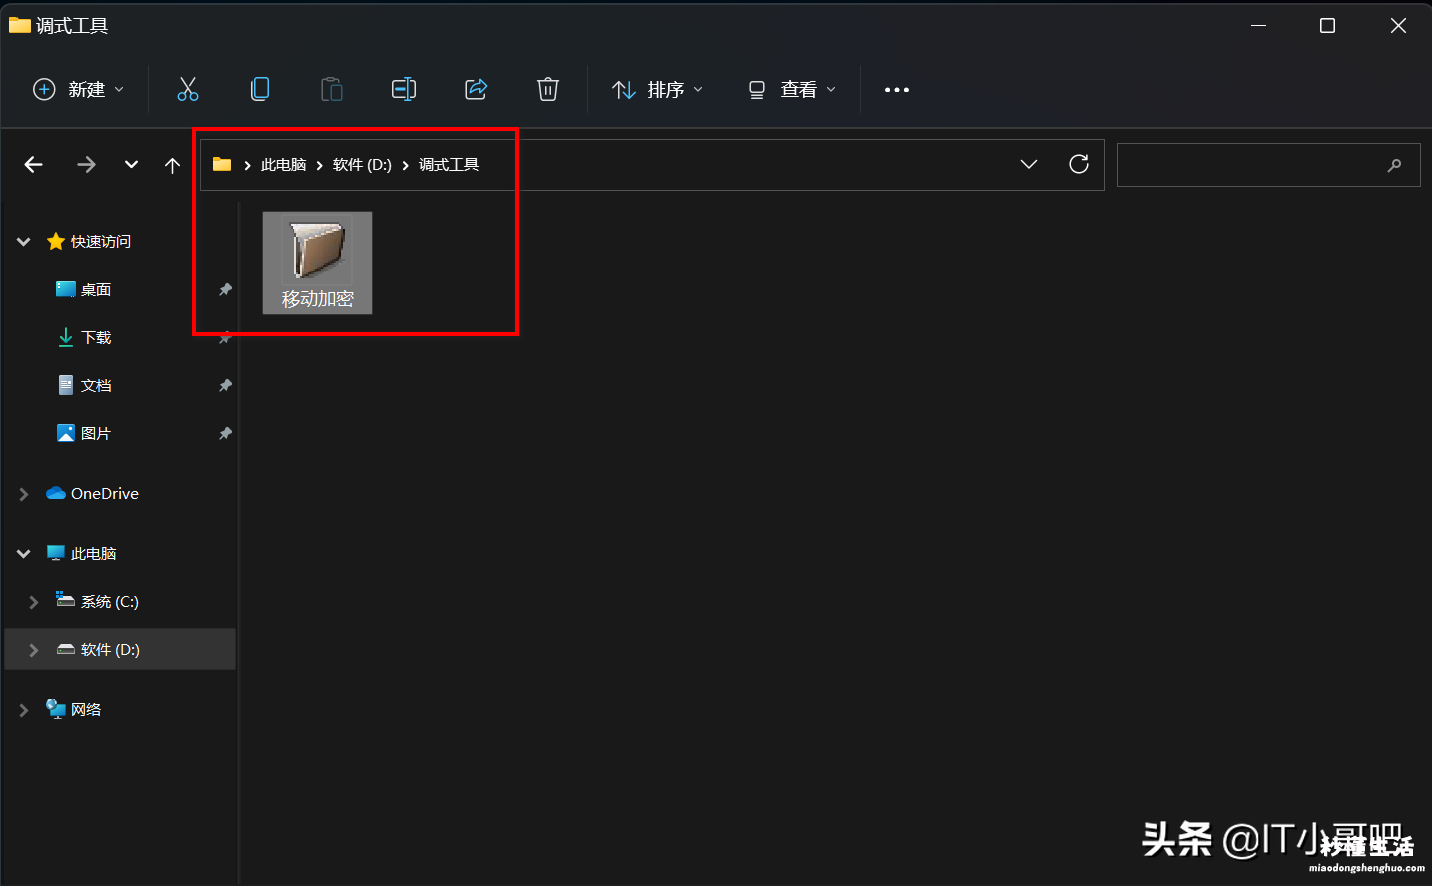Viewport: 1432px width, 886px height.
Task: Click 调式工具 in address breadcrumb
Action: pyautogui.click(x=449, y=165)
